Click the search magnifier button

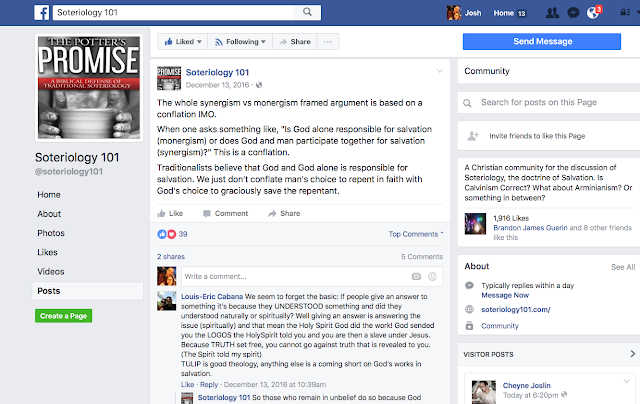click(x=307, y=12)
